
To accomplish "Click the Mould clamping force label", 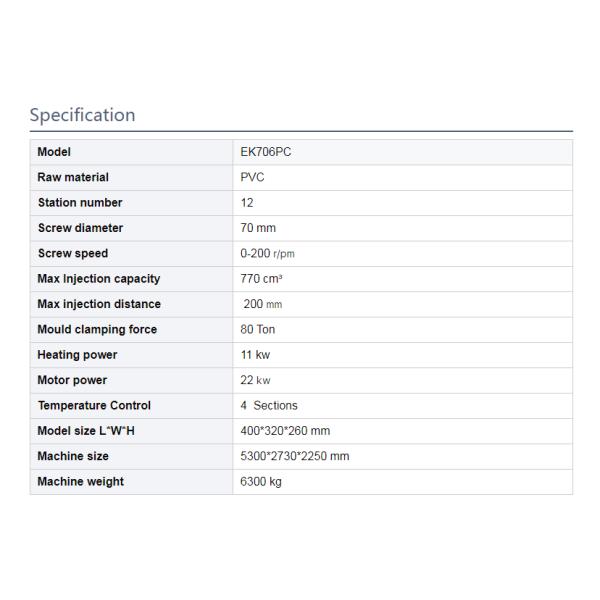I will 97,329.
